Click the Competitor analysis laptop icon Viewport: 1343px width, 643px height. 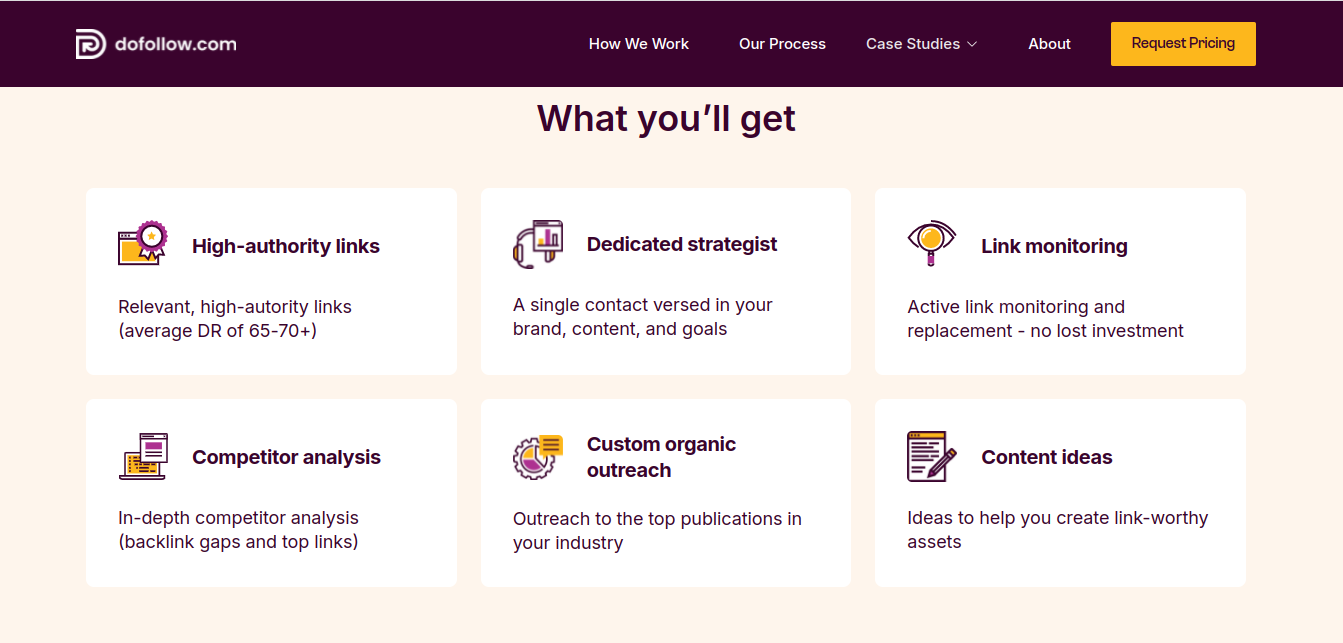coord(143,456)
